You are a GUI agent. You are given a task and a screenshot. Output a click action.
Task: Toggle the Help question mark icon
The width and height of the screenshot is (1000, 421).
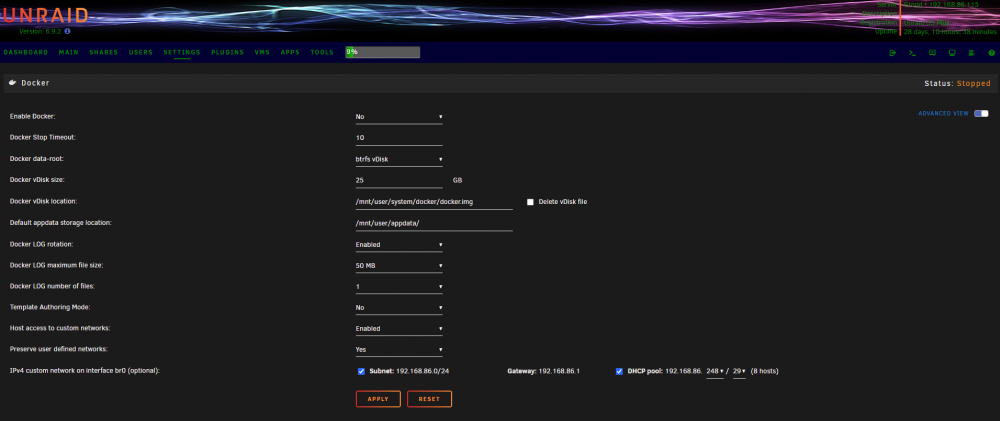pyautogui.click(x=992, y=53)
